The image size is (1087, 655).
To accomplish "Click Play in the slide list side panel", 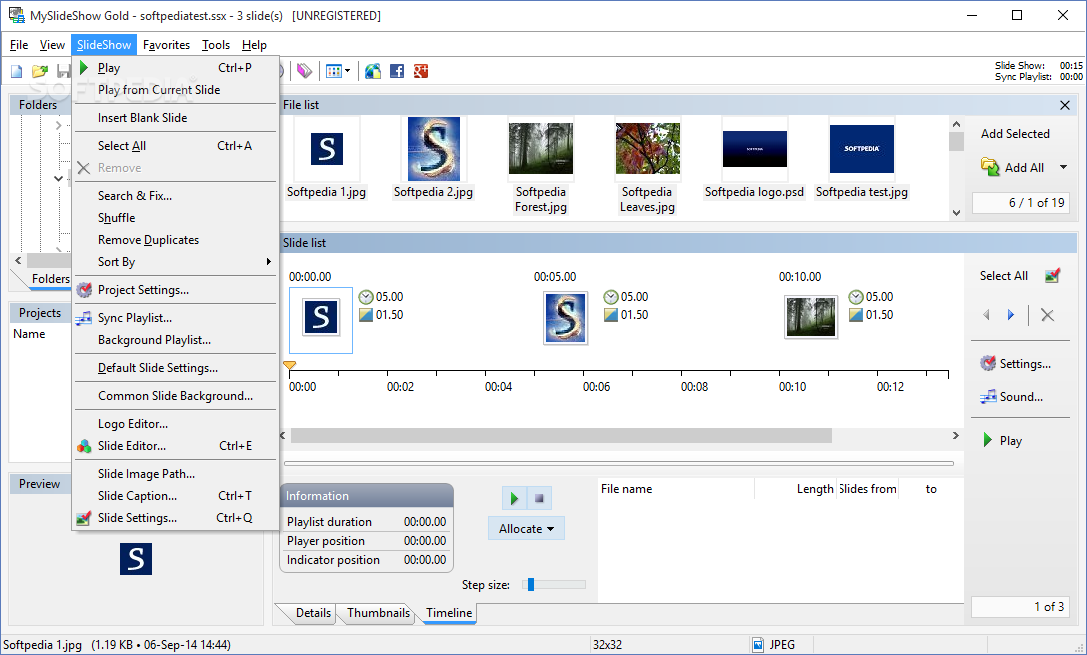I will point(1002,441).
